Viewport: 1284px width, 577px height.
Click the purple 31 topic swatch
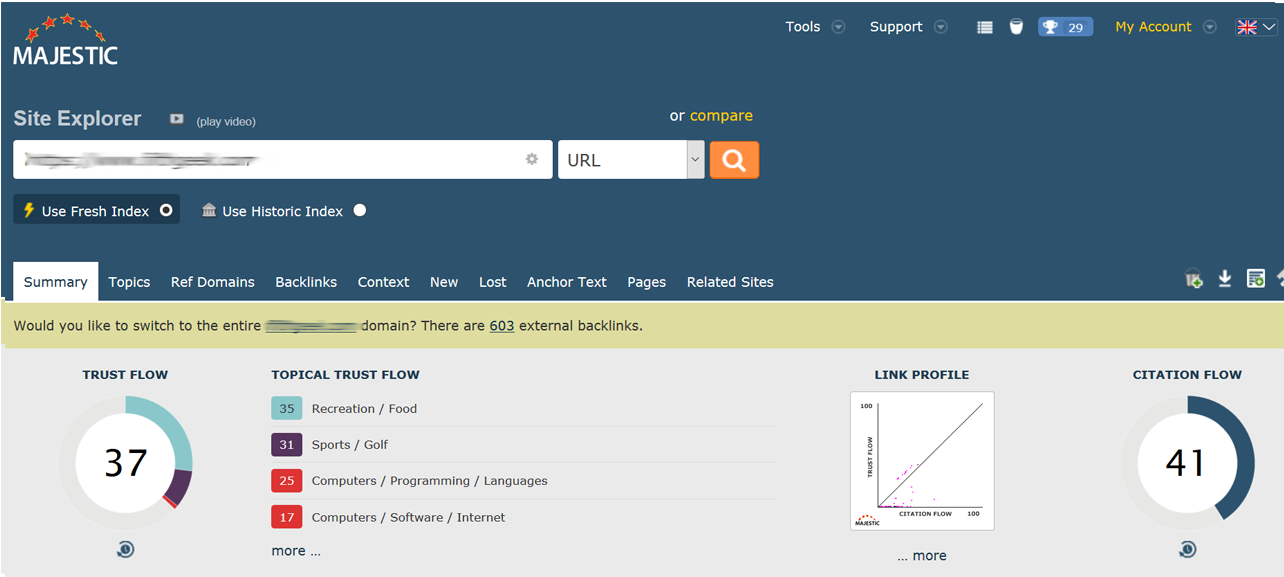[x=287, y=444]
